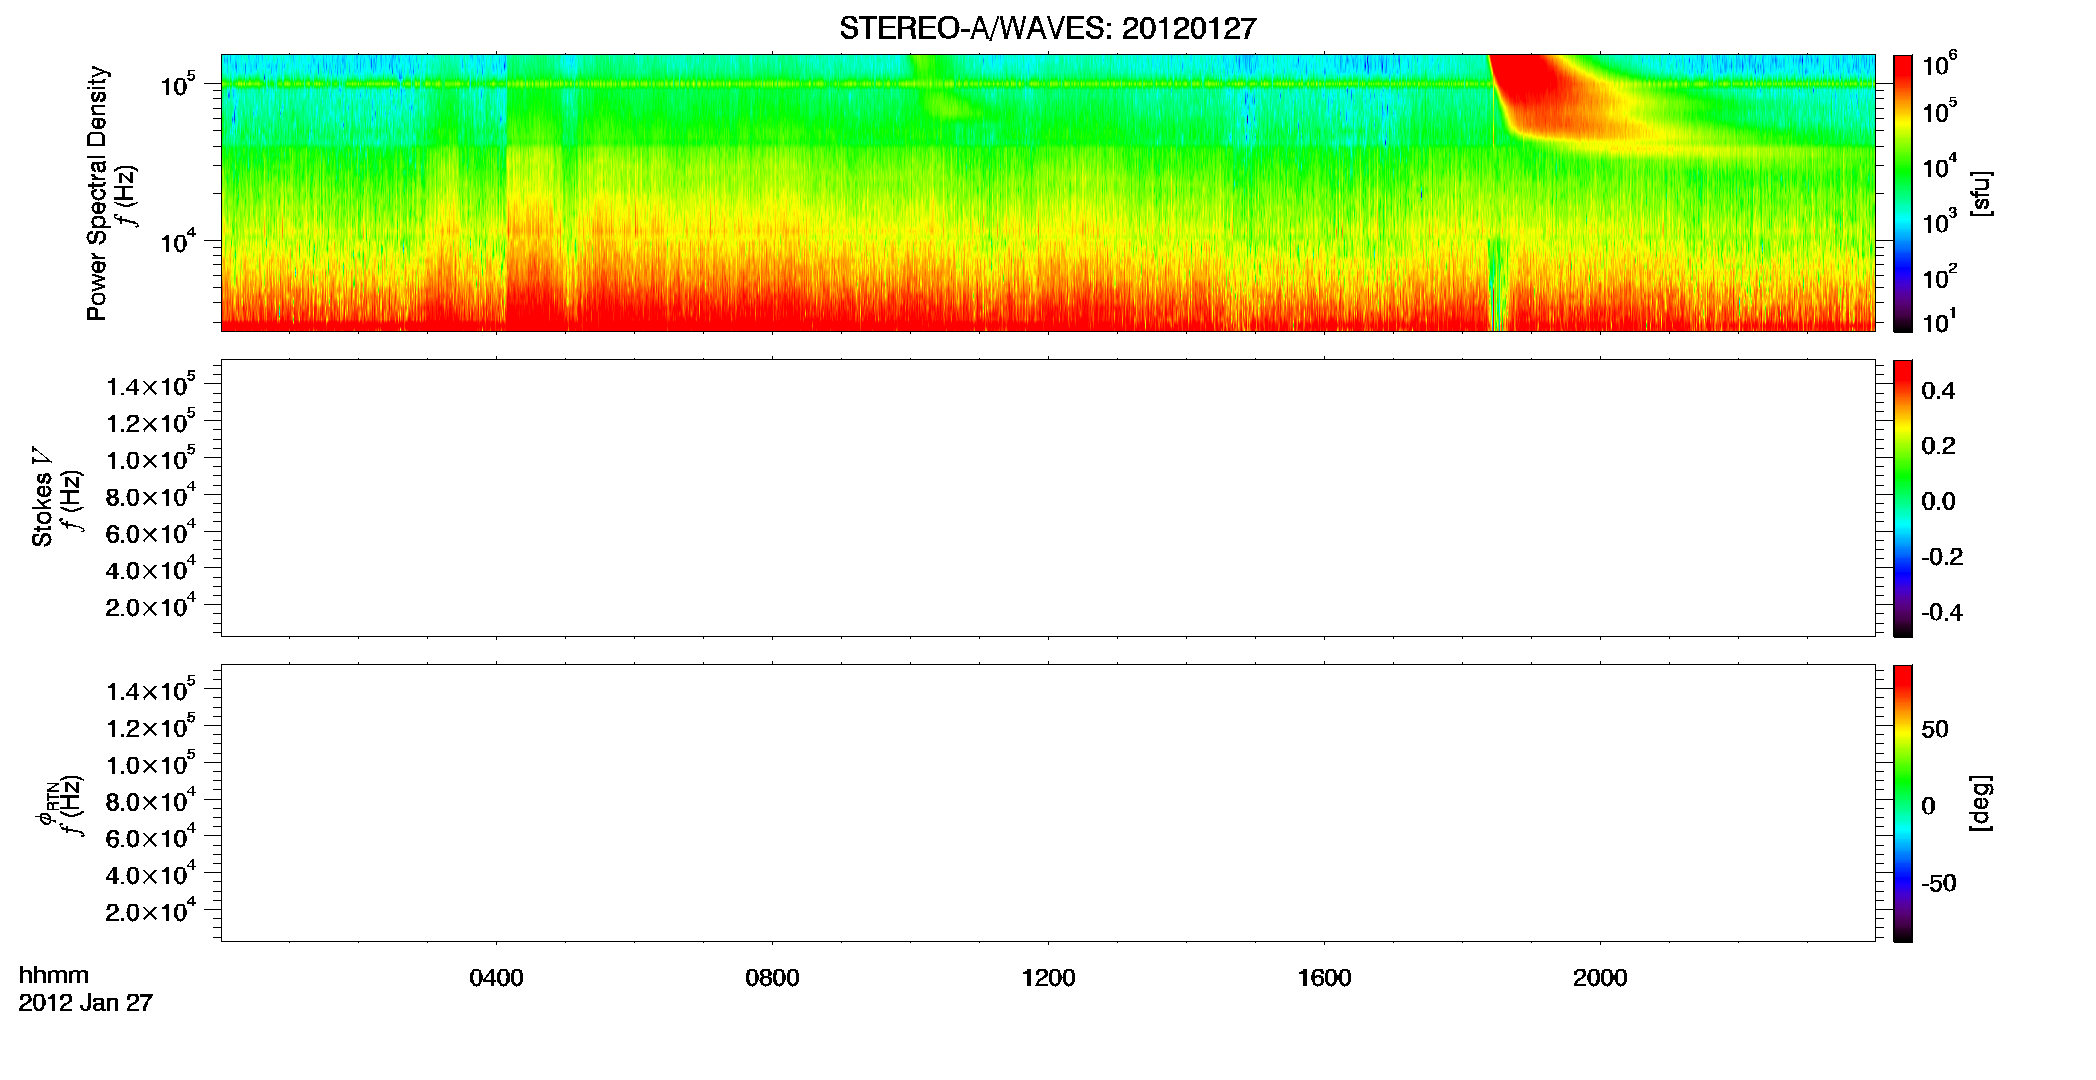The image size is (2096, 1080).
Task: Click the 0800 time tick label
Action: [x=772, y=978]
